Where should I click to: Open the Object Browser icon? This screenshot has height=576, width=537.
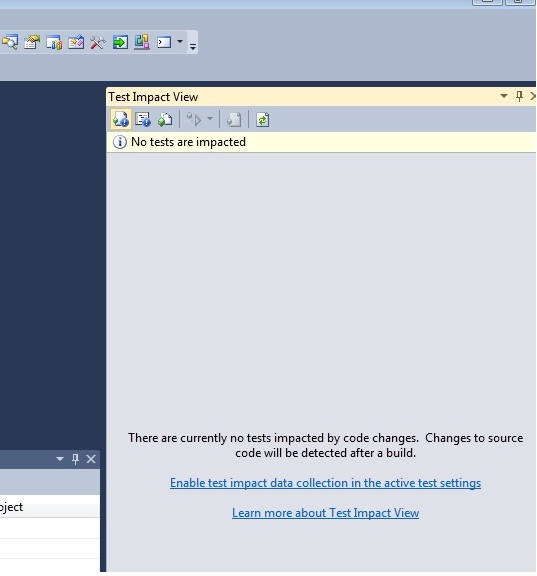click(76, 42)
